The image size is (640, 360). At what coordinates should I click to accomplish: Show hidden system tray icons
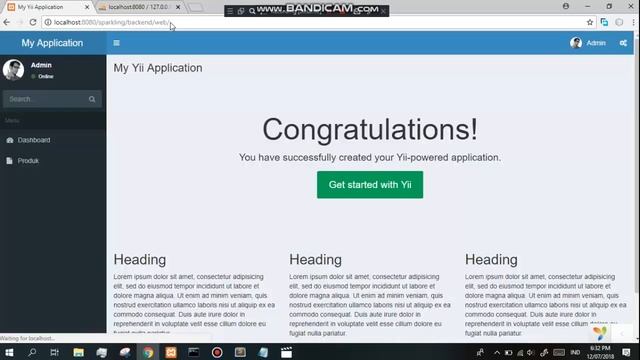[x=497, y=353]
